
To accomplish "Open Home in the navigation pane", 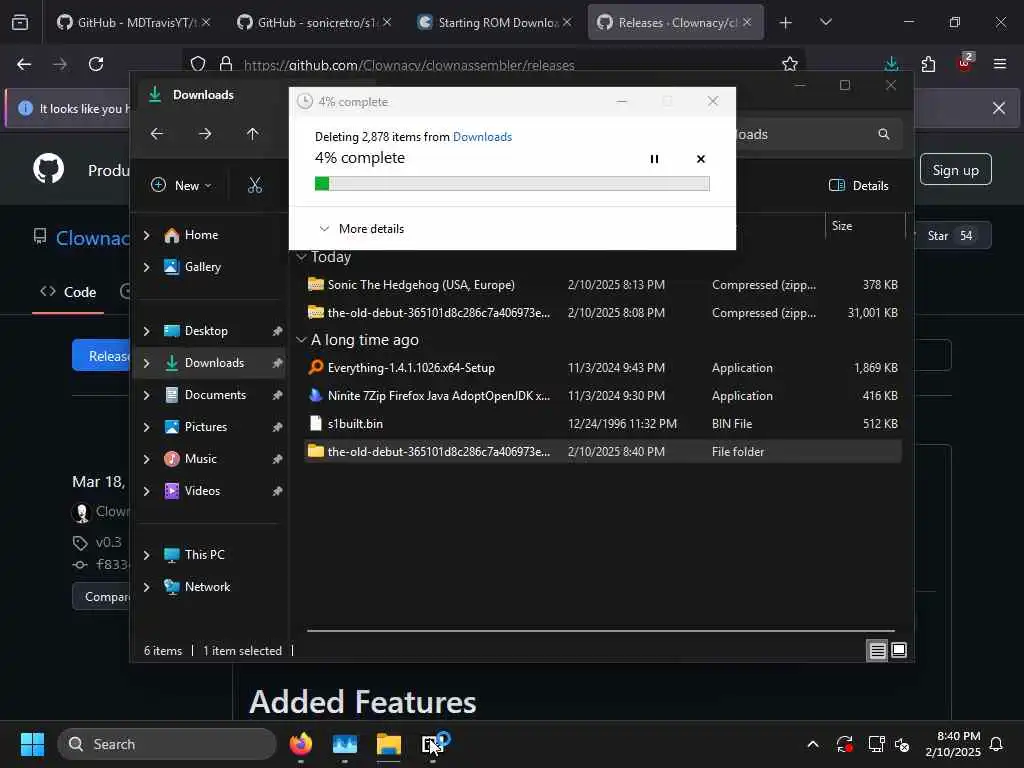I will pyautogui.click(x=201, y=234).
